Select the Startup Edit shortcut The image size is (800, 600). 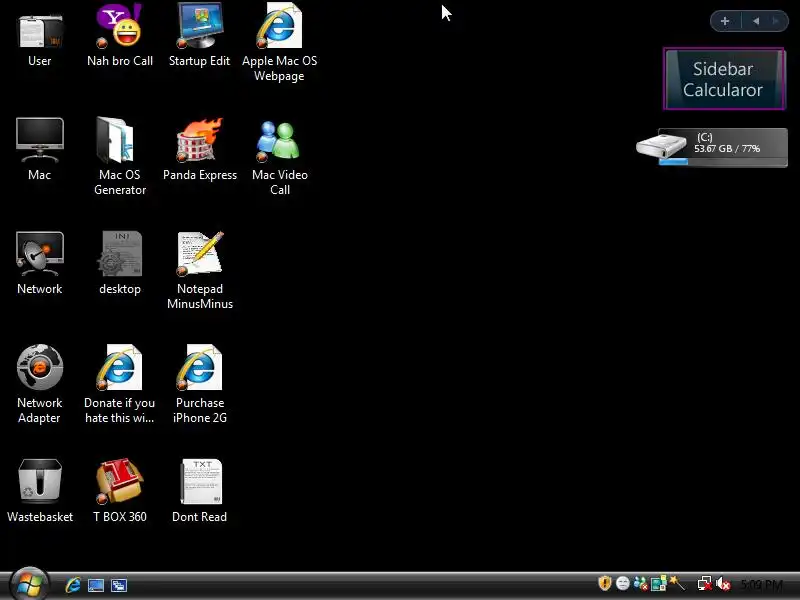click(199, 36)
